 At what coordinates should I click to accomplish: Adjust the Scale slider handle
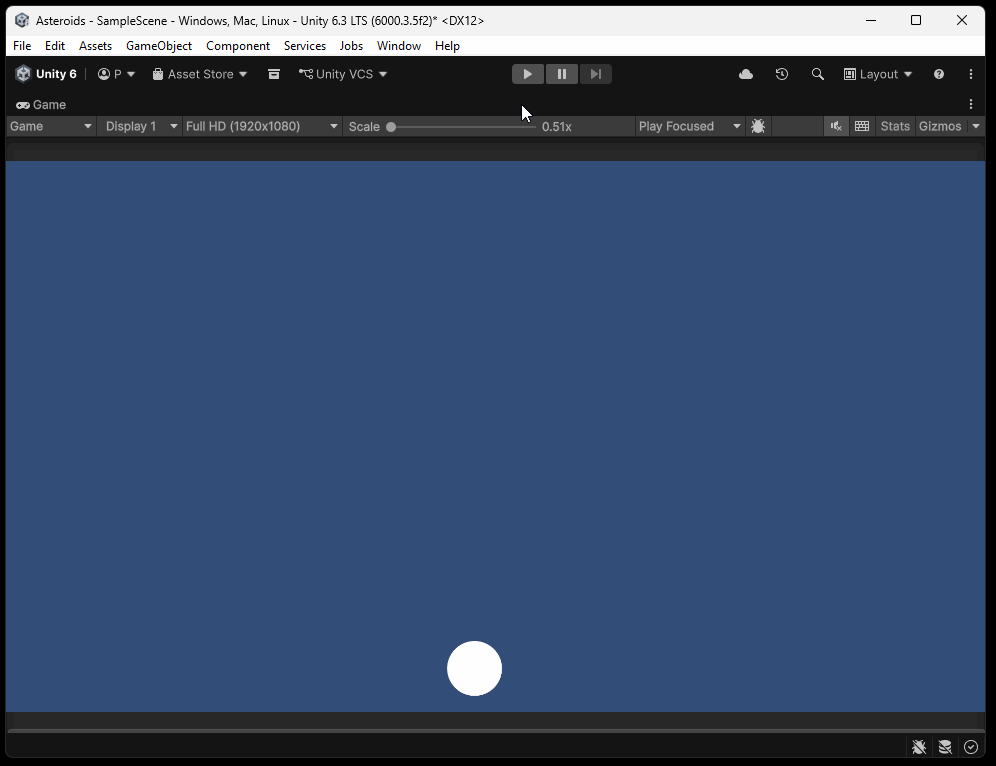pyautogui.click(x=391, y=127)
